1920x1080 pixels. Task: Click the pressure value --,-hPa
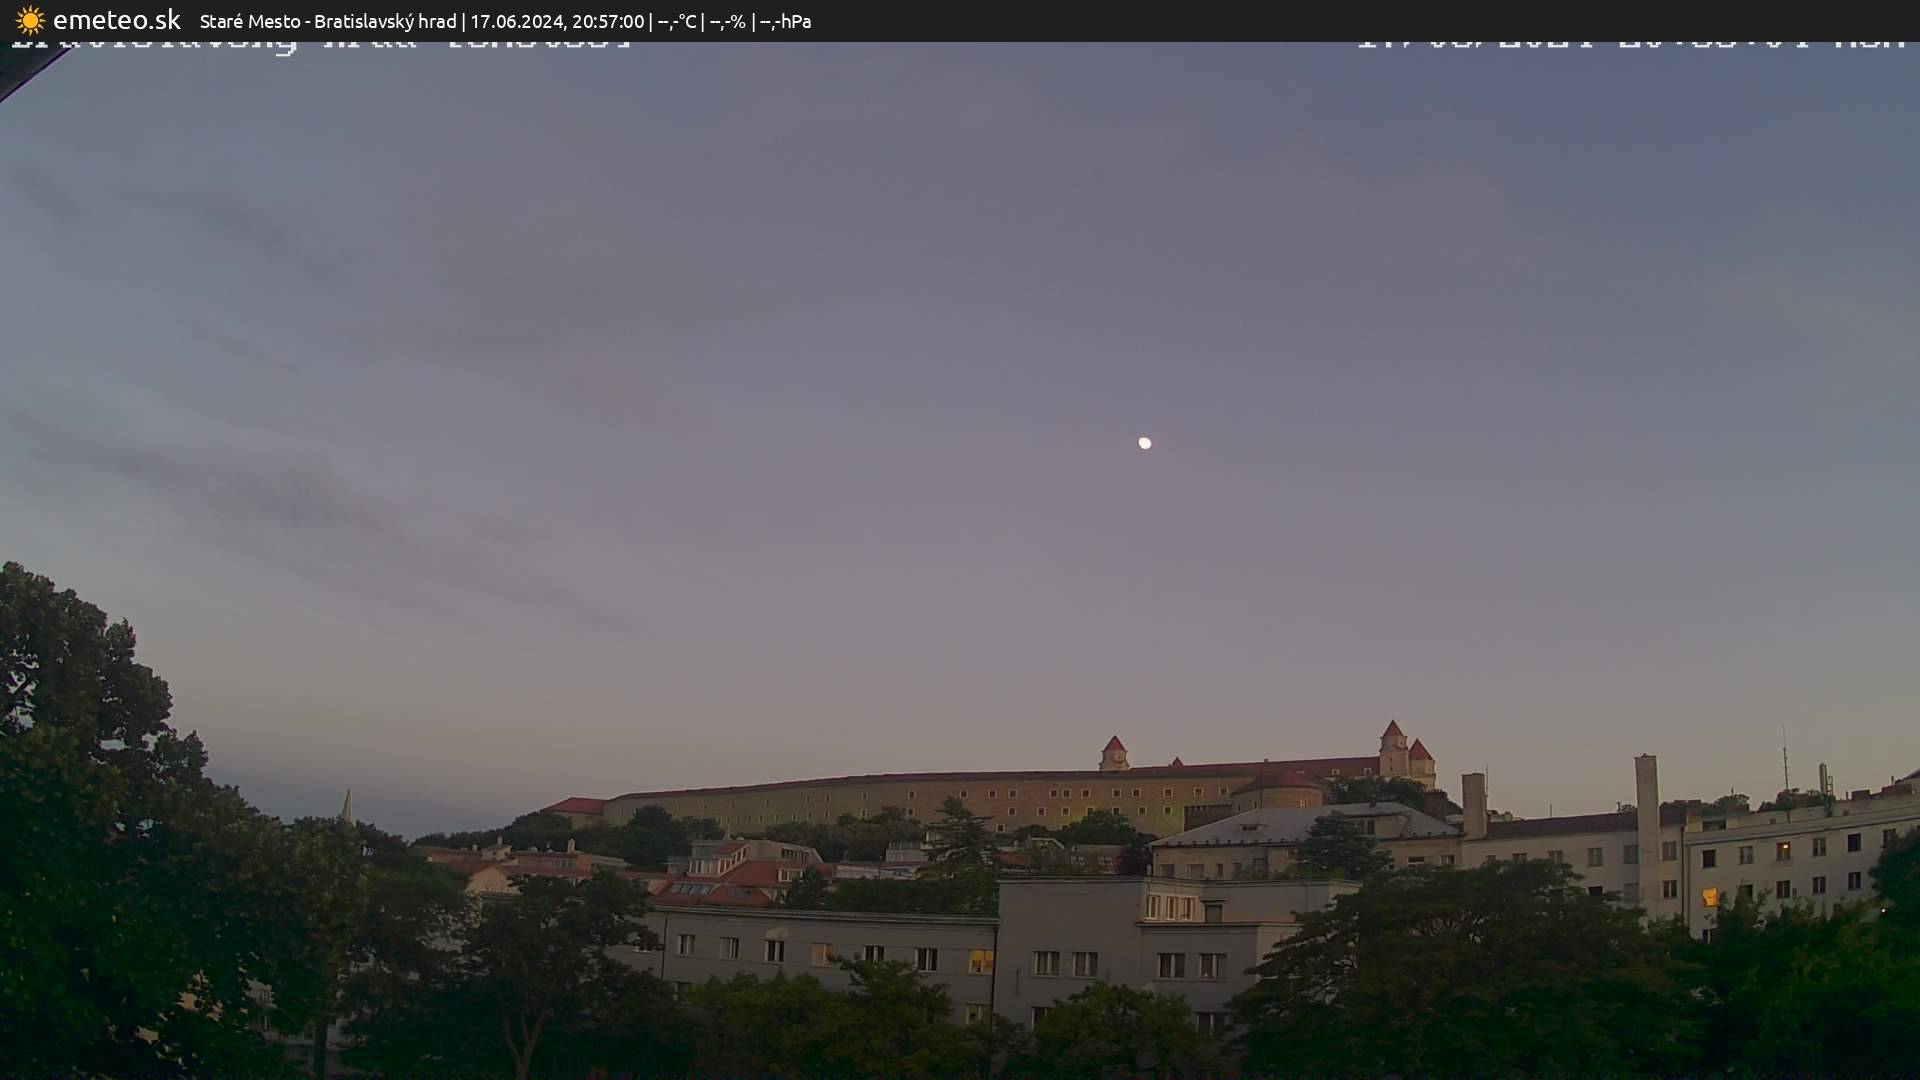click(x=786, y=20)
